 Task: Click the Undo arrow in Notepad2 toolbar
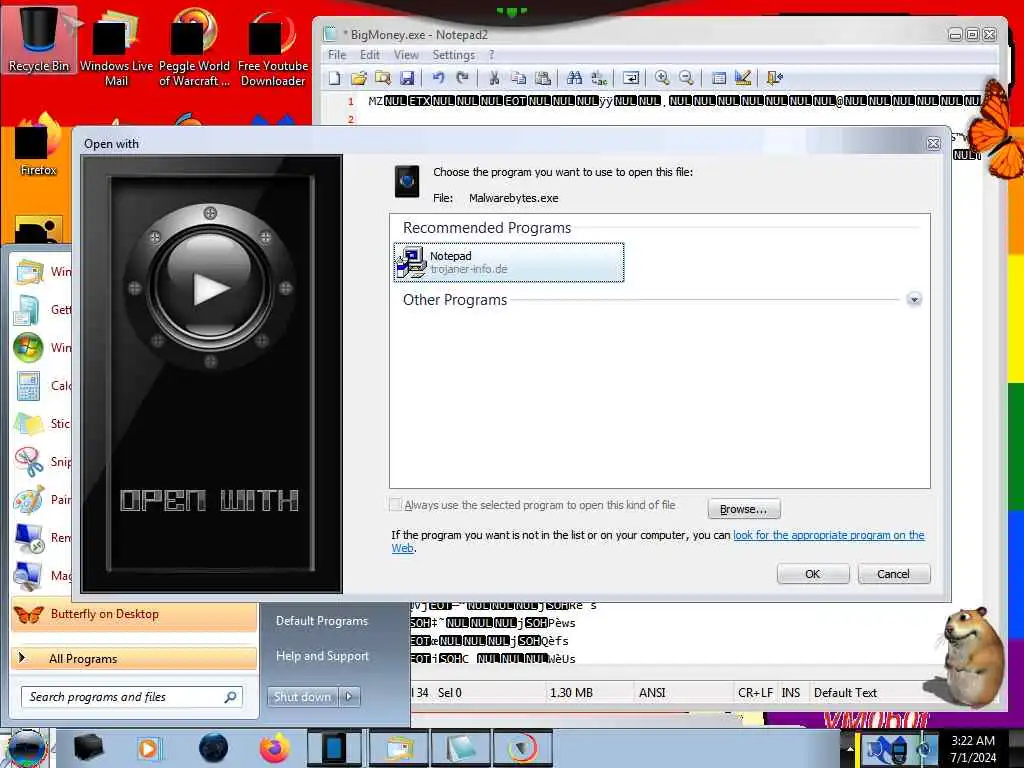pos(438,78)
